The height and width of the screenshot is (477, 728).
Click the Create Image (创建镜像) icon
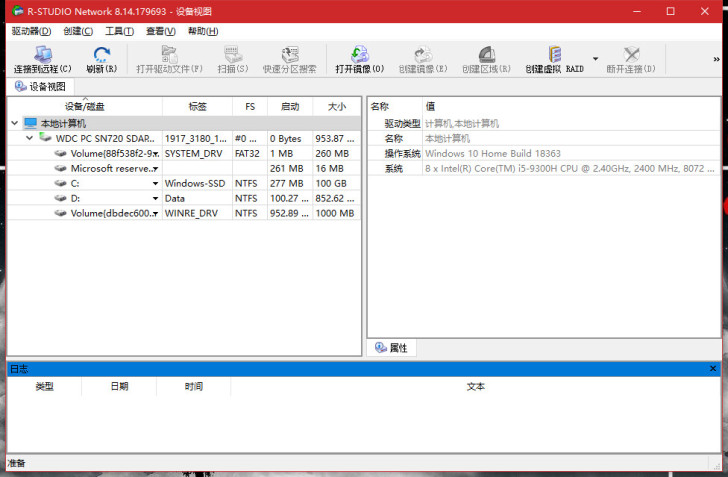423,54
